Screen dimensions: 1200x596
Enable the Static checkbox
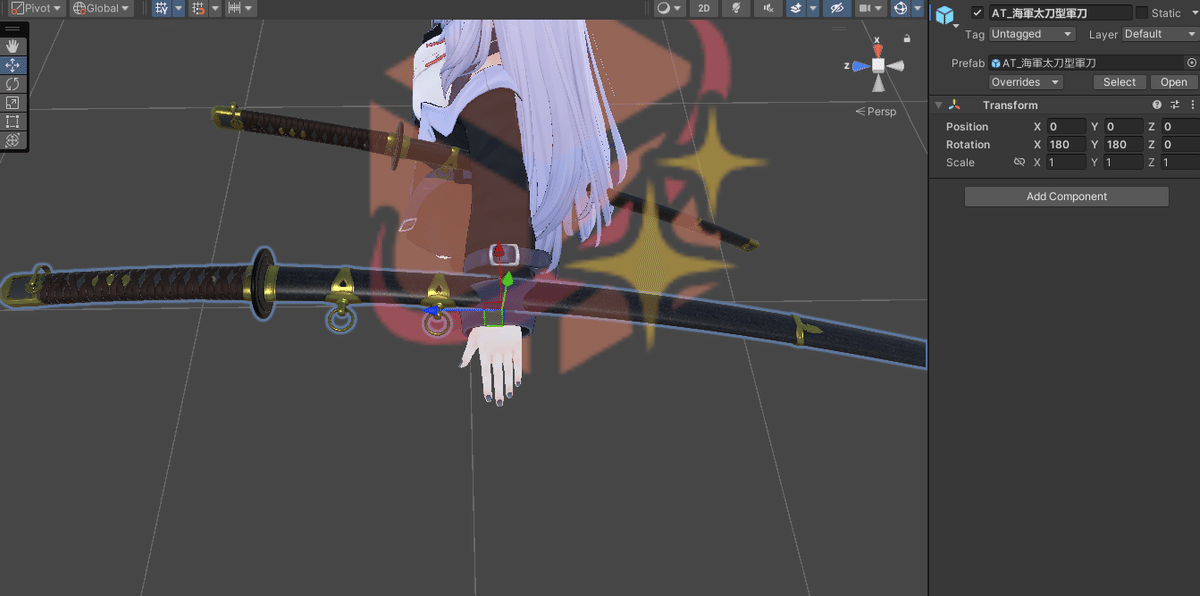1140,13
